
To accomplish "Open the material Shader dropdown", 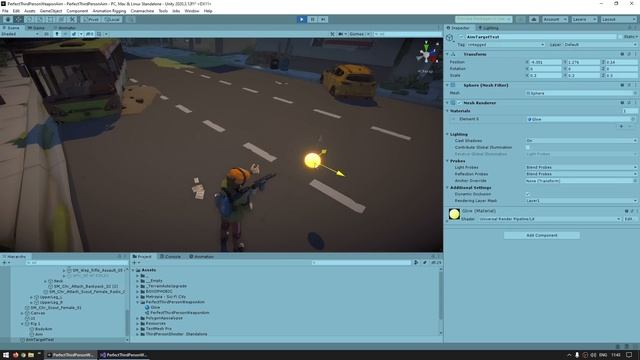I will coord(549,219).
